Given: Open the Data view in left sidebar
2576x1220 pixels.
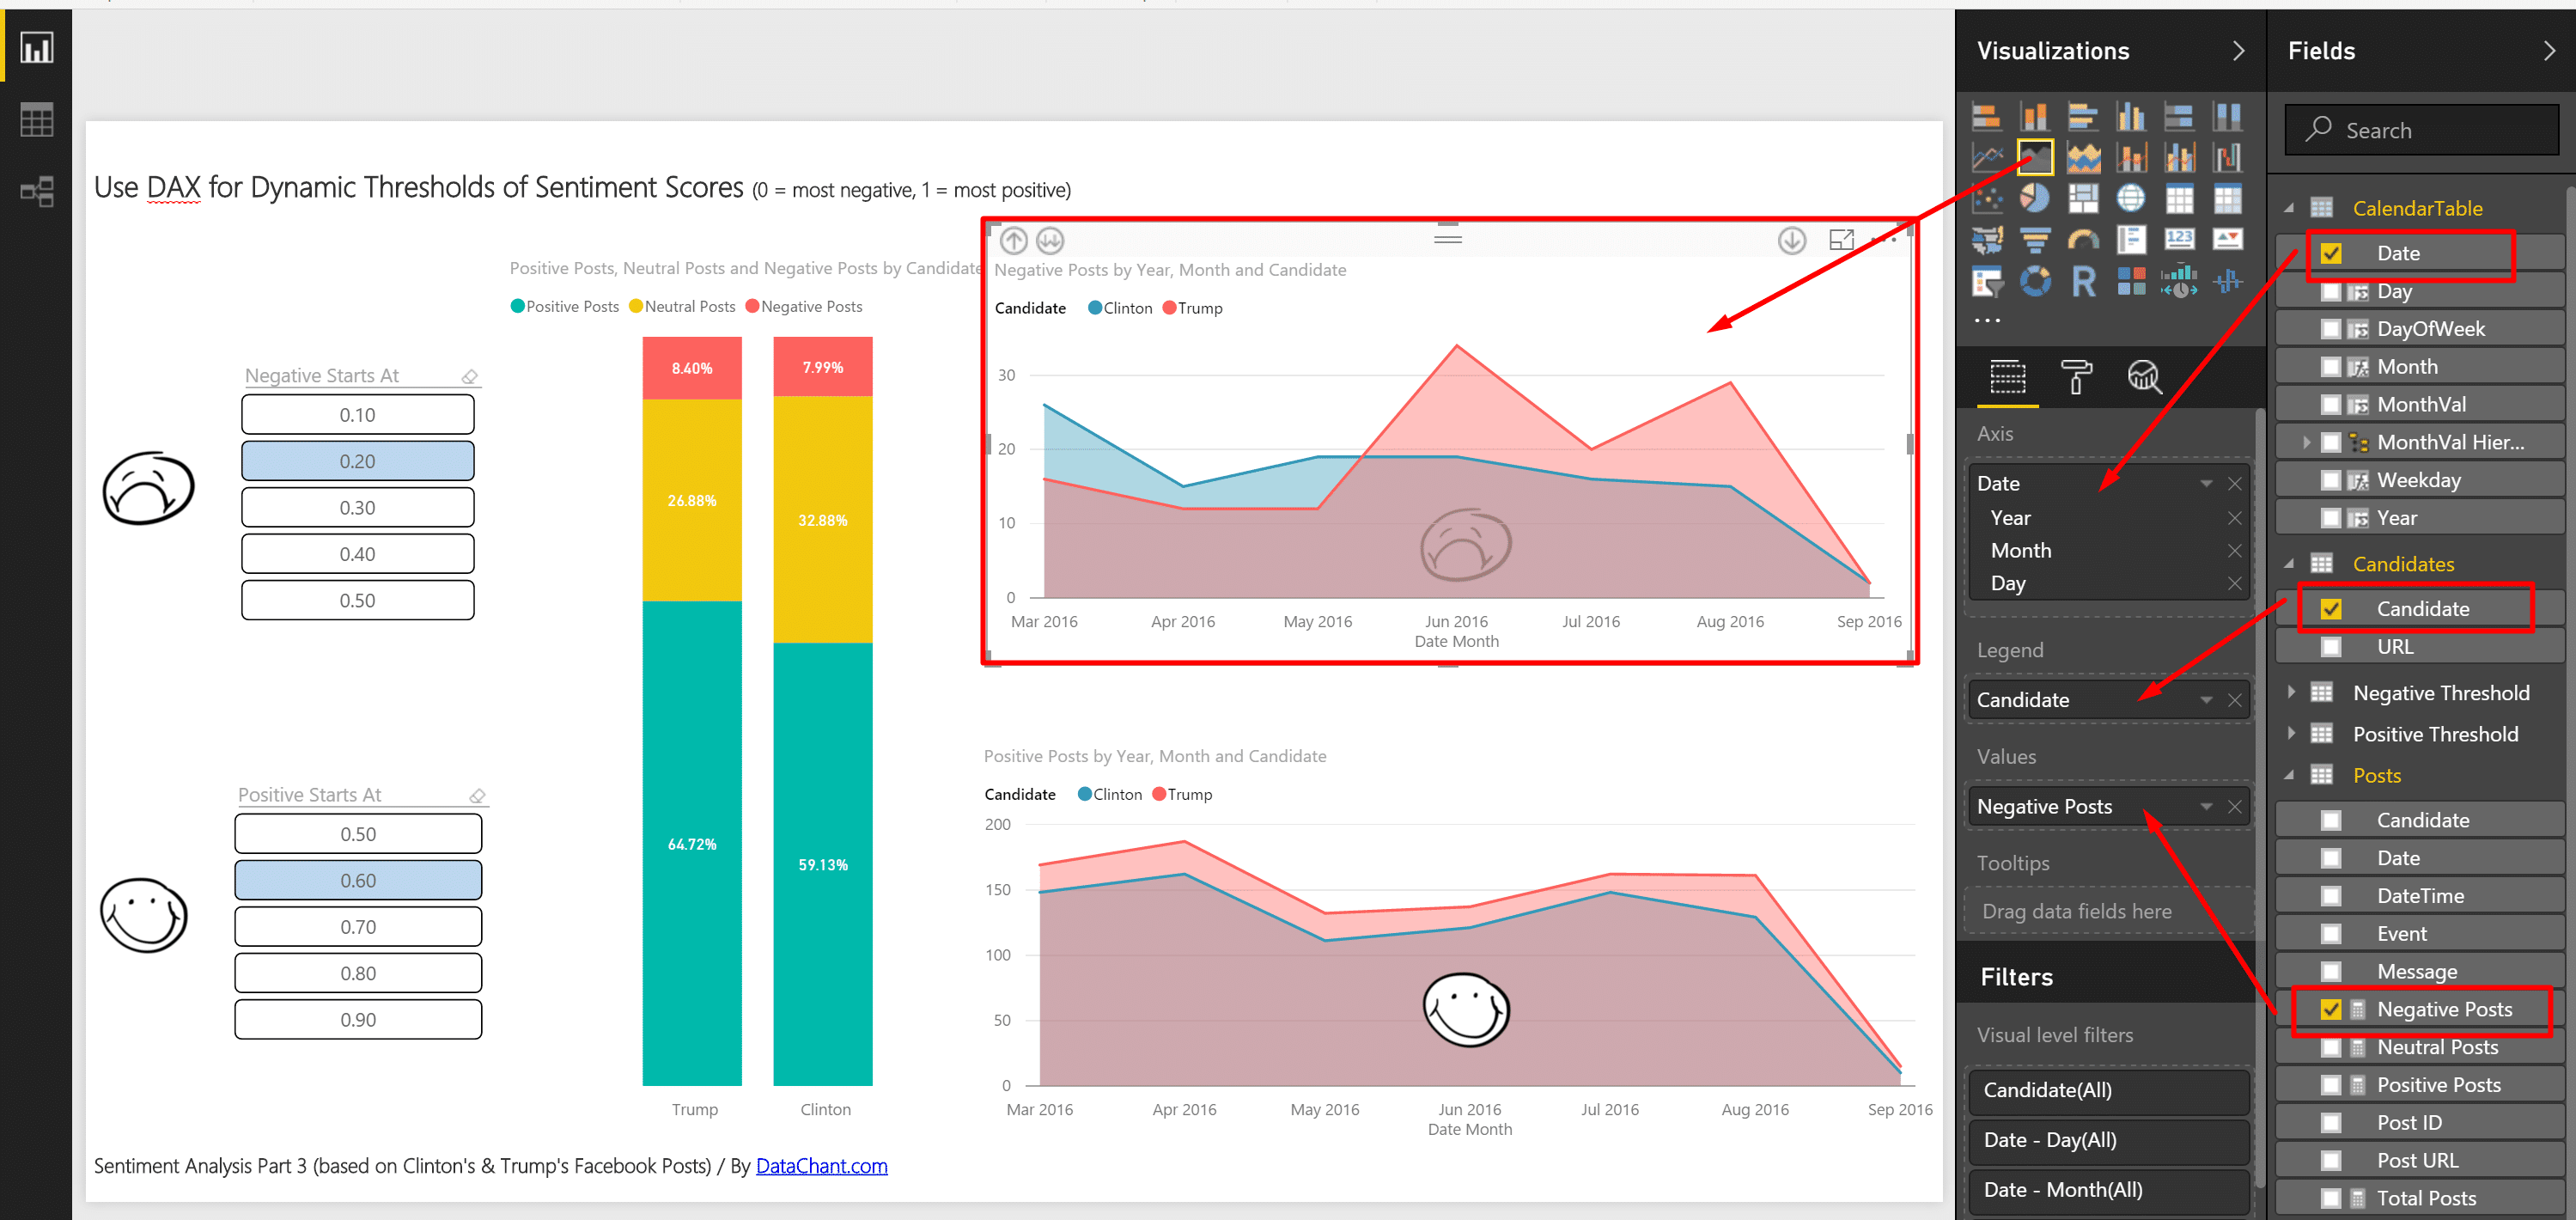Looking at the screenshot, I should pyautogui.click(x=37, y=121).
